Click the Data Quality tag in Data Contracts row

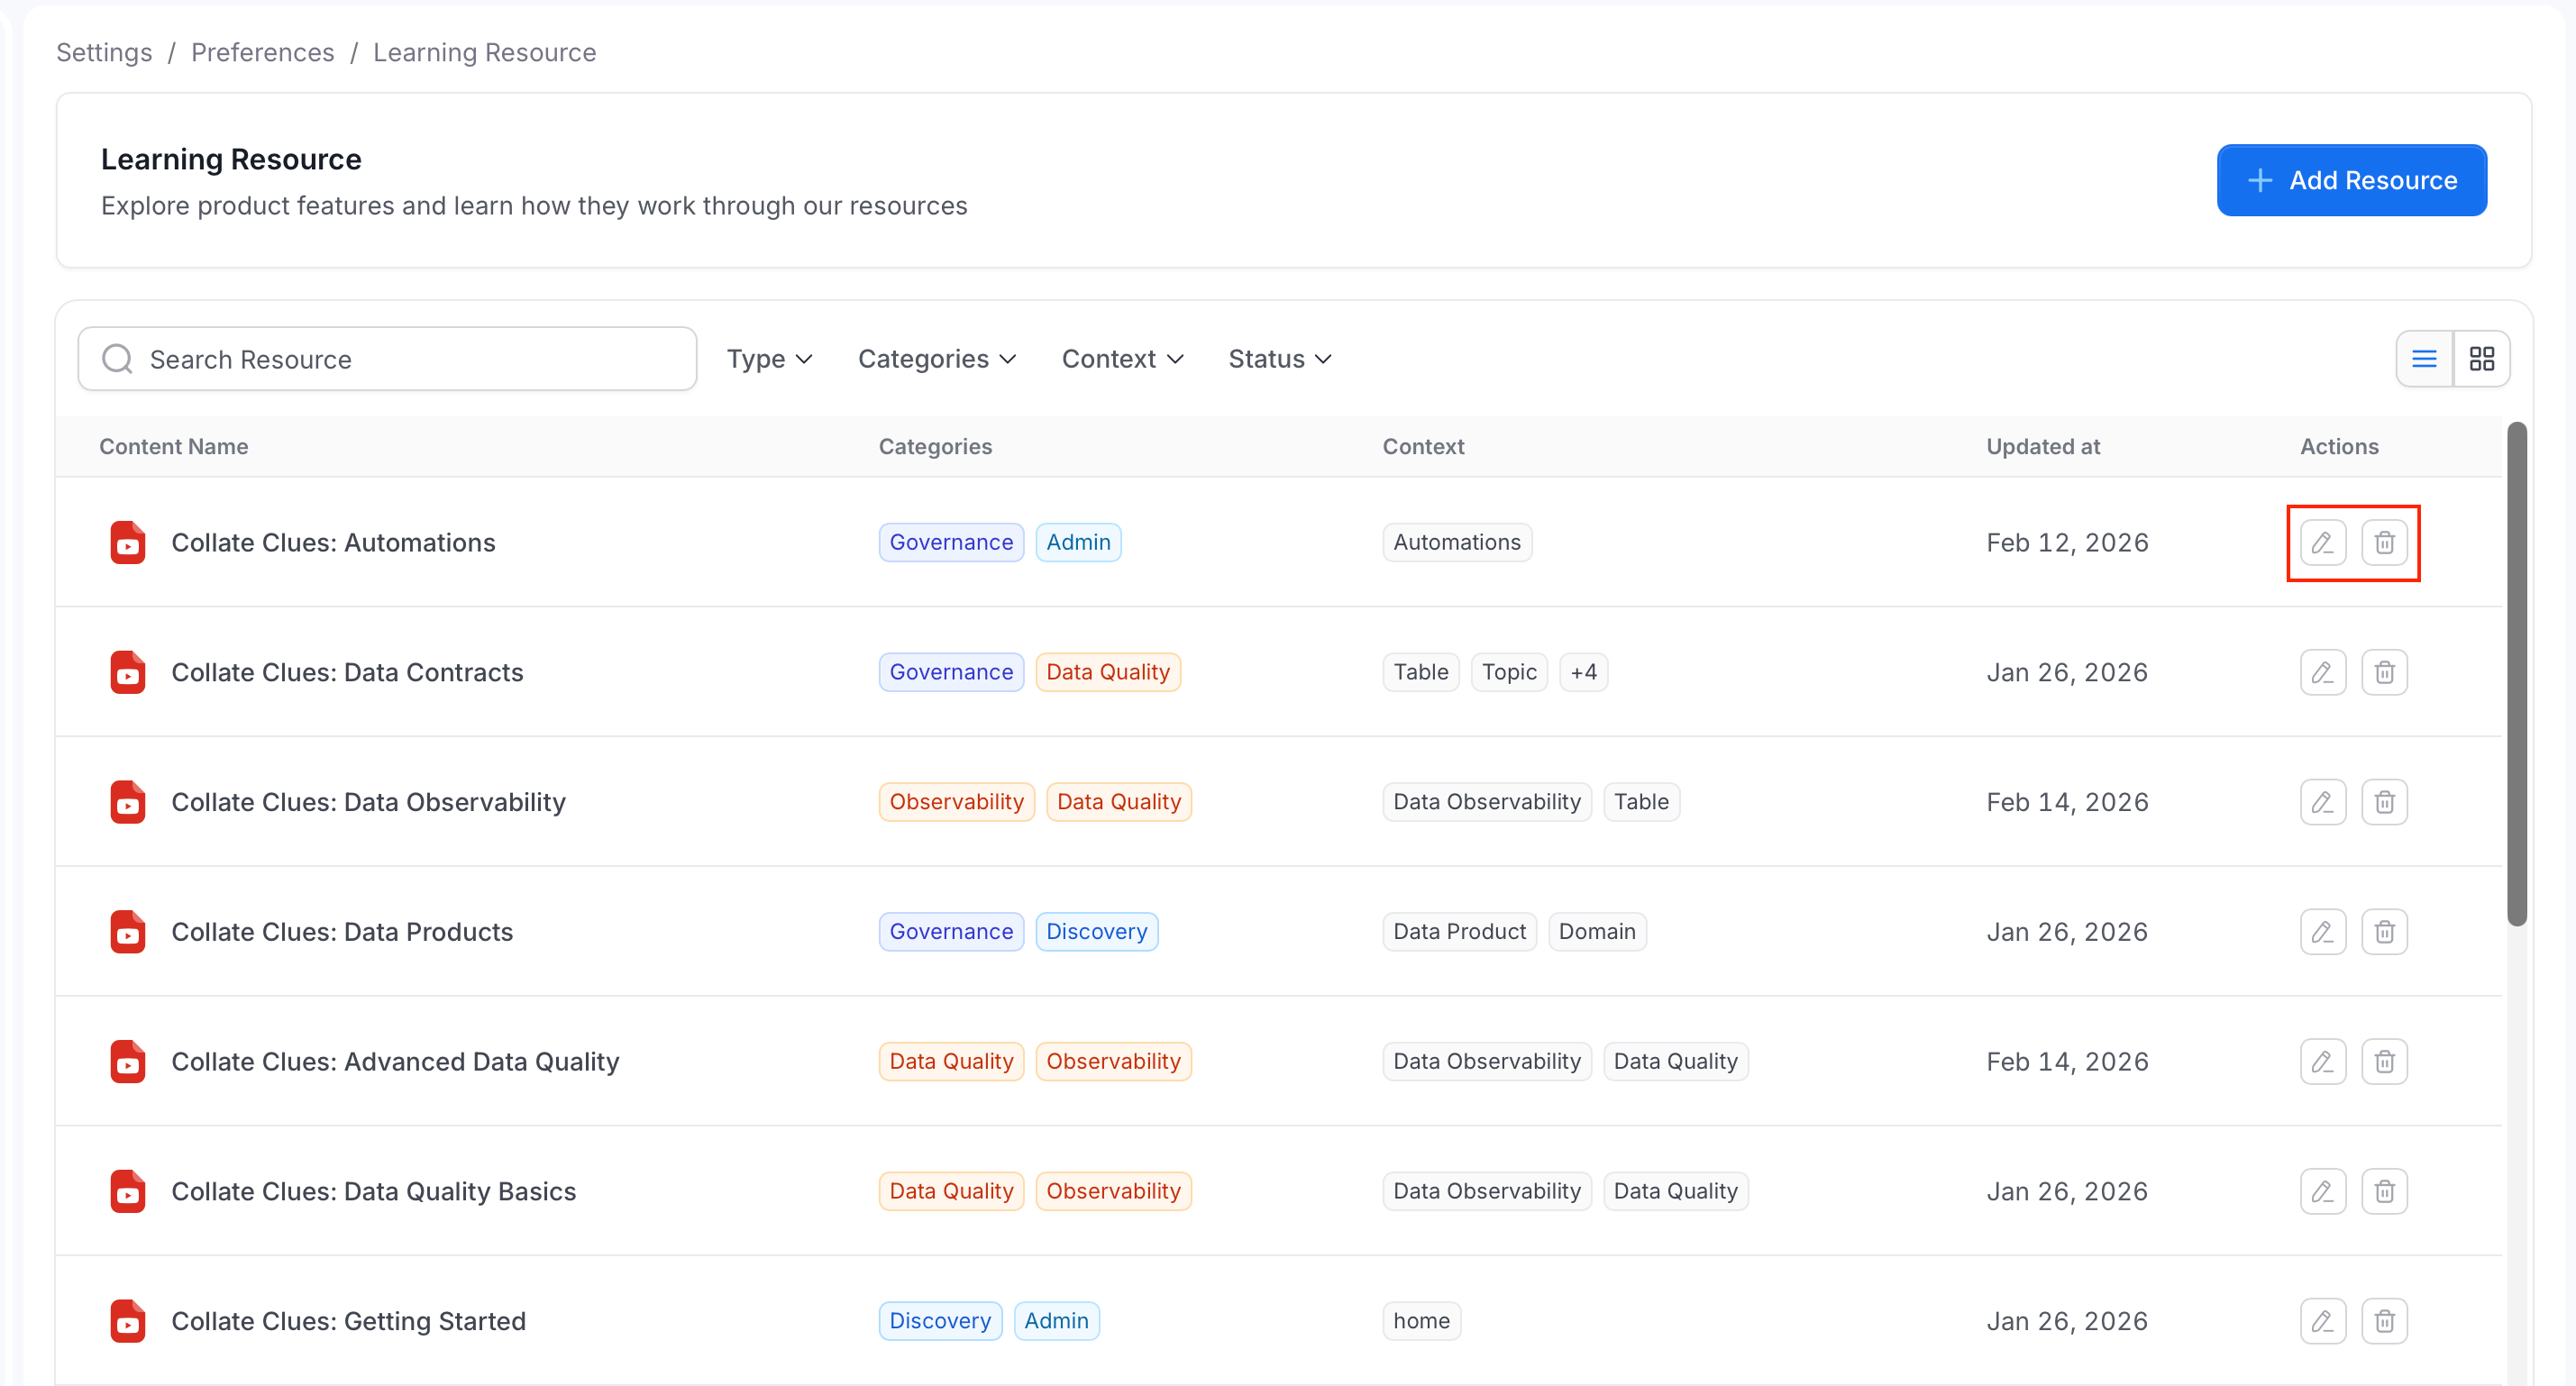click(x=1108, y=672)
